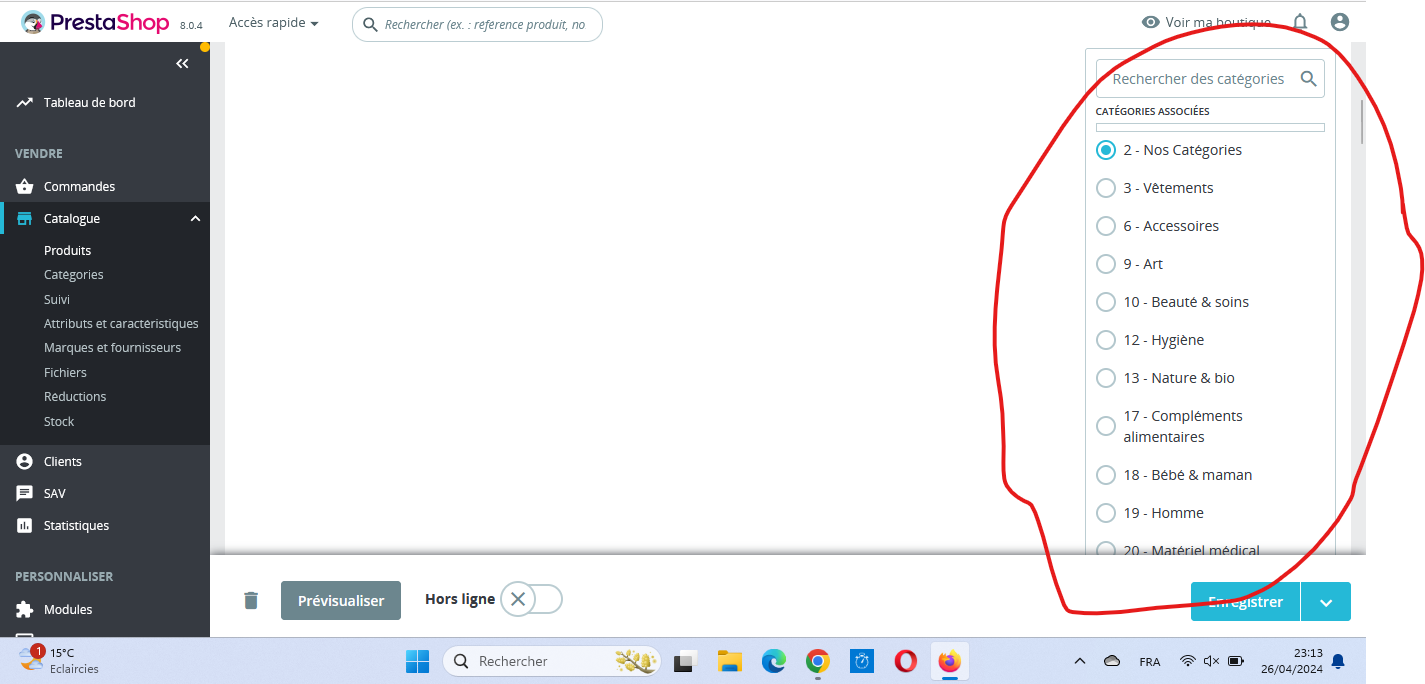Open the blue stopwatch app on the taskbar

coord(862,661)
